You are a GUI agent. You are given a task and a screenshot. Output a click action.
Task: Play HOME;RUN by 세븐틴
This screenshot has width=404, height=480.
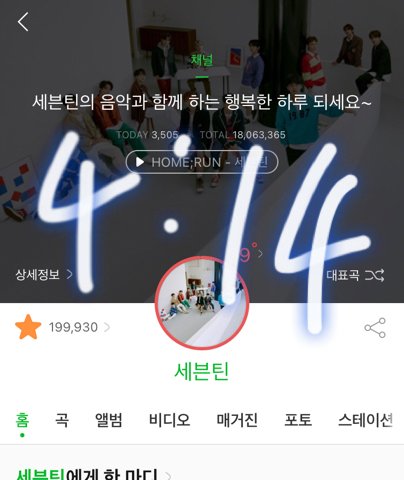(202, 162)
